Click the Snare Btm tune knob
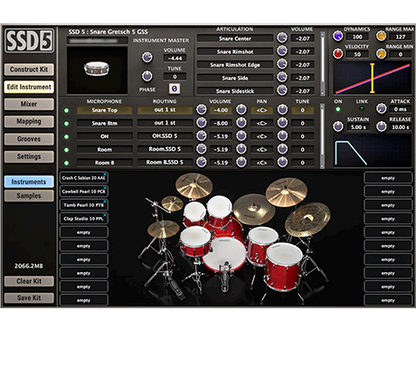 tap(282, 123)
